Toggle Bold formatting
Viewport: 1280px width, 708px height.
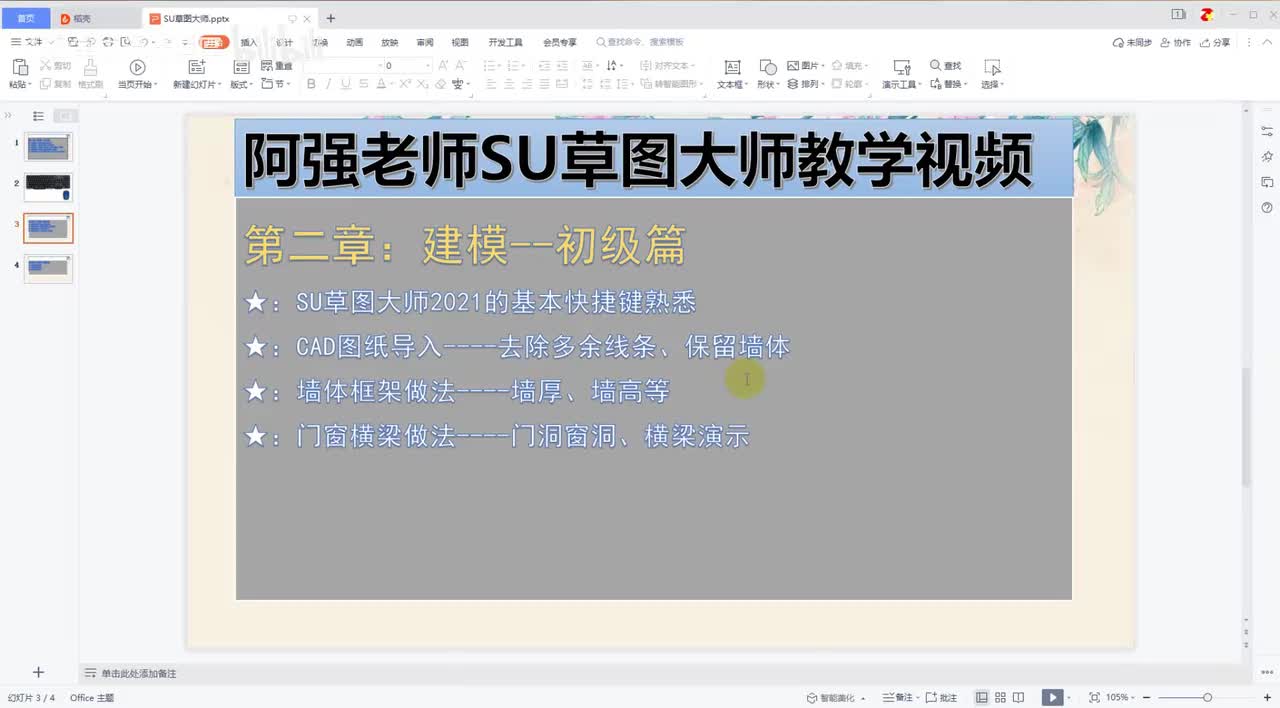pos(311,84)
